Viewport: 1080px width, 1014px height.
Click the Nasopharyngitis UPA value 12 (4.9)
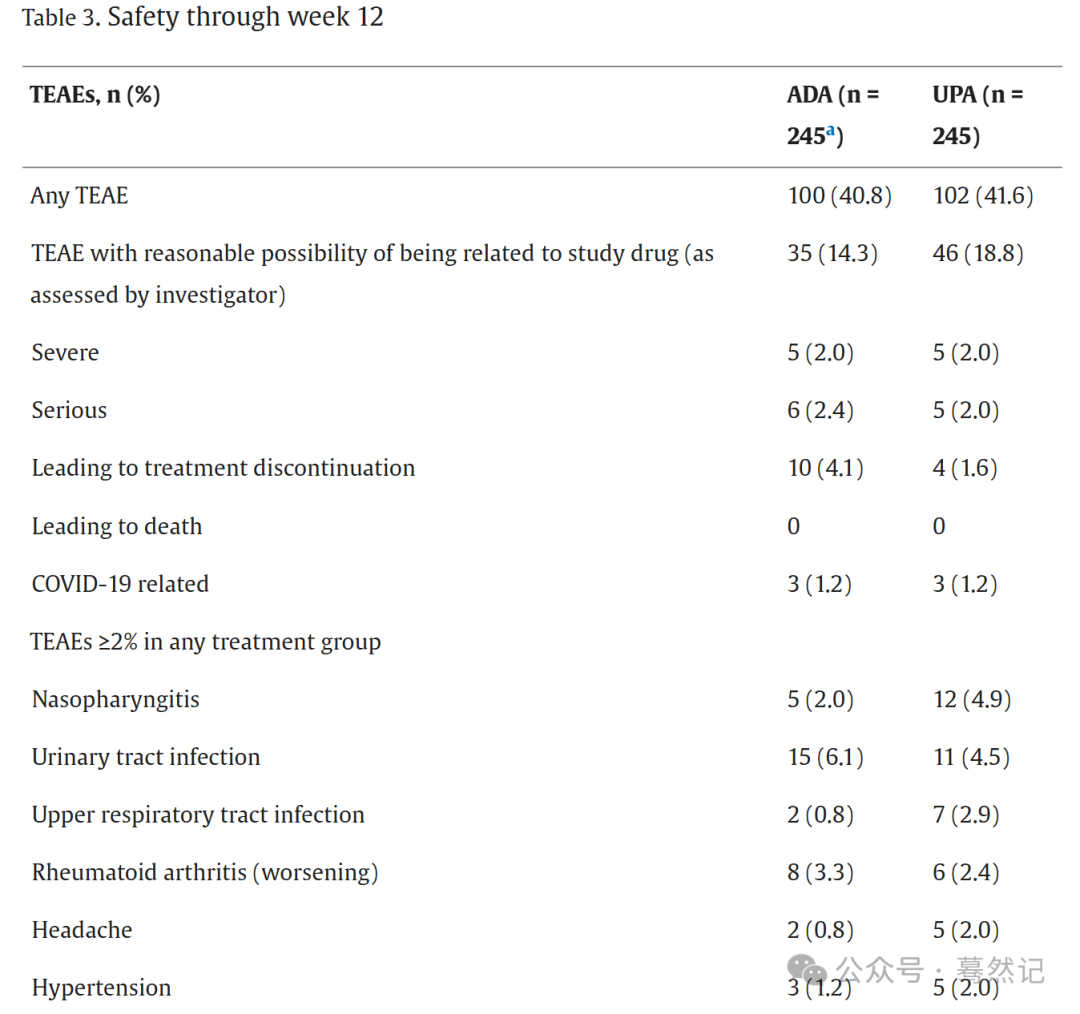coord(972,700)
